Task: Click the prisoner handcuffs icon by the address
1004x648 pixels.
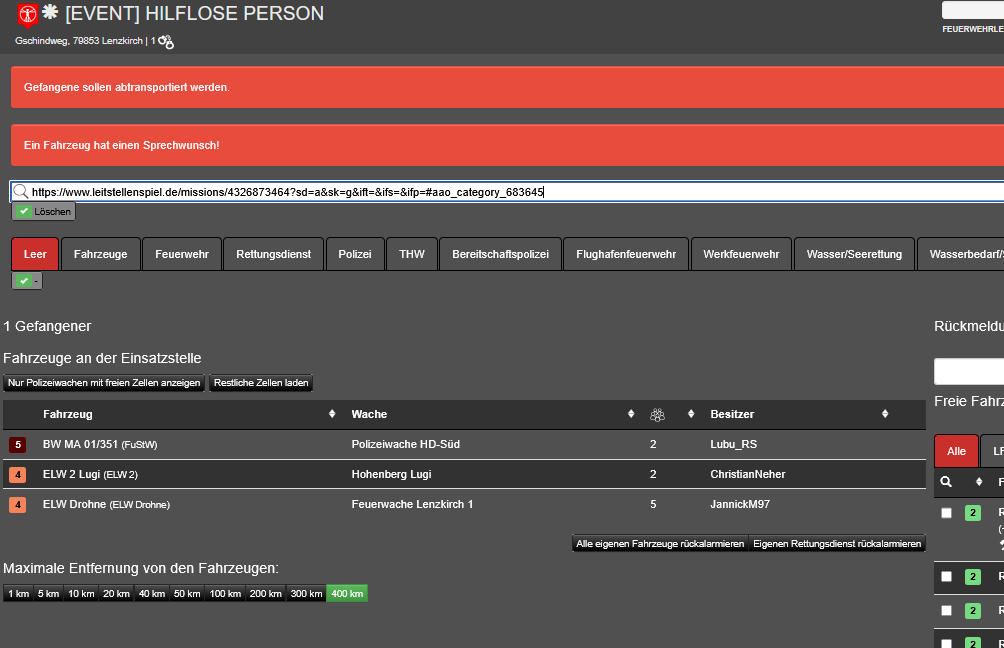Action: tap(166, 42)
